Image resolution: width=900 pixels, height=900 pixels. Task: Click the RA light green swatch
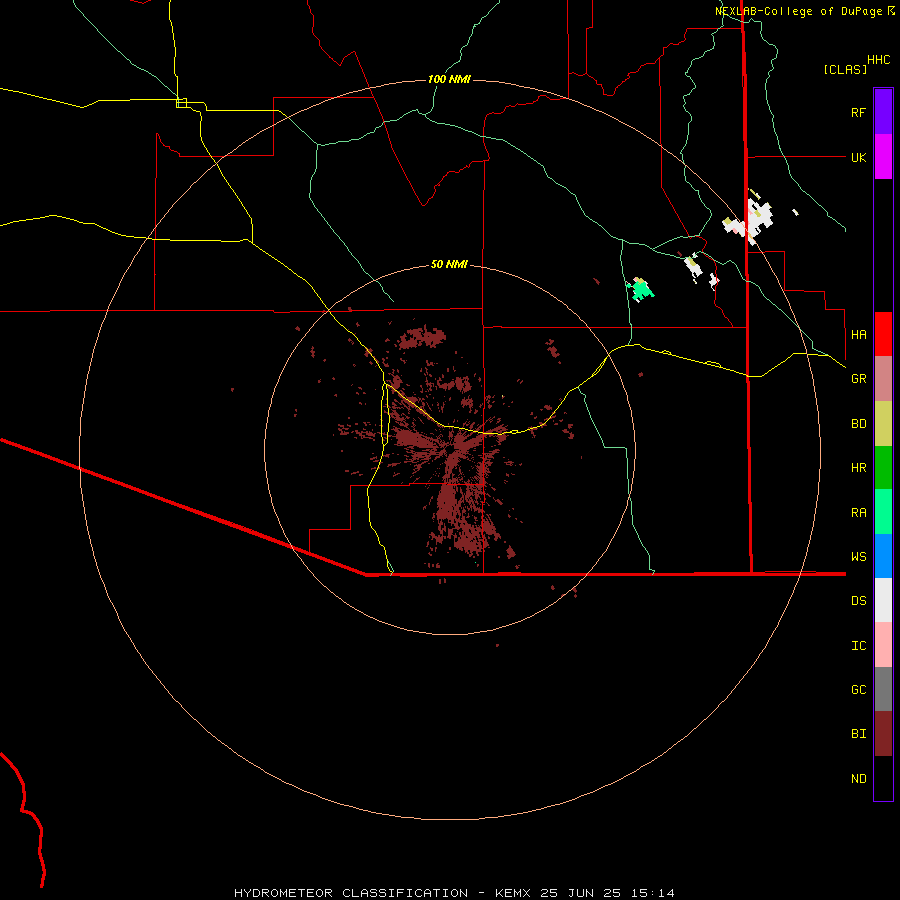pos(883,512)
